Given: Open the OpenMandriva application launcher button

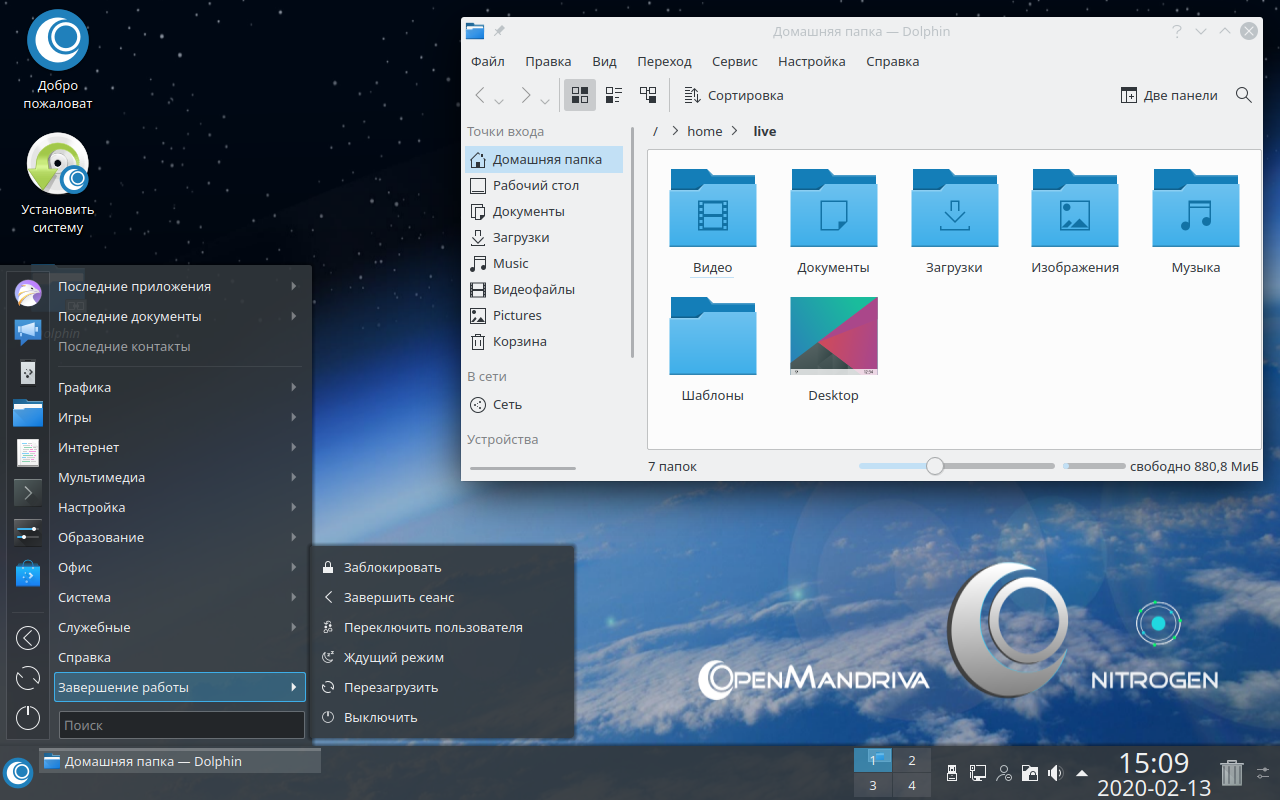Looking at the screenshot, I should (x=18, y=773).
